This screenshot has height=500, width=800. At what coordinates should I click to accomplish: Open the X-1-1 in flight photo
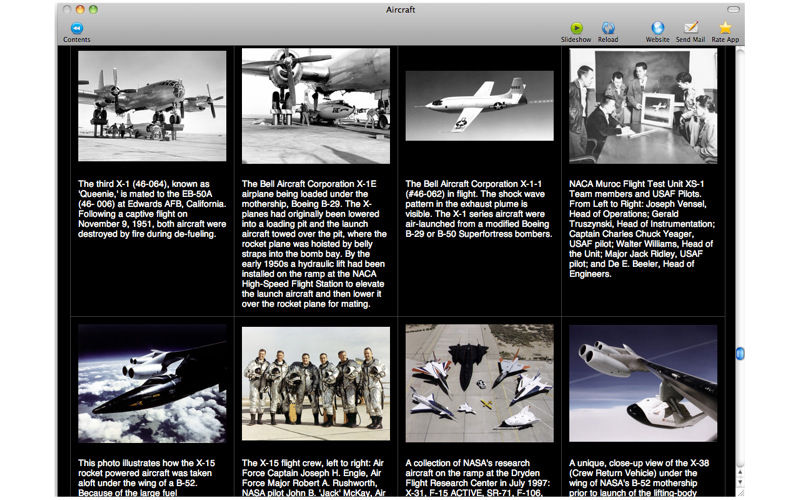pos(480,106)
